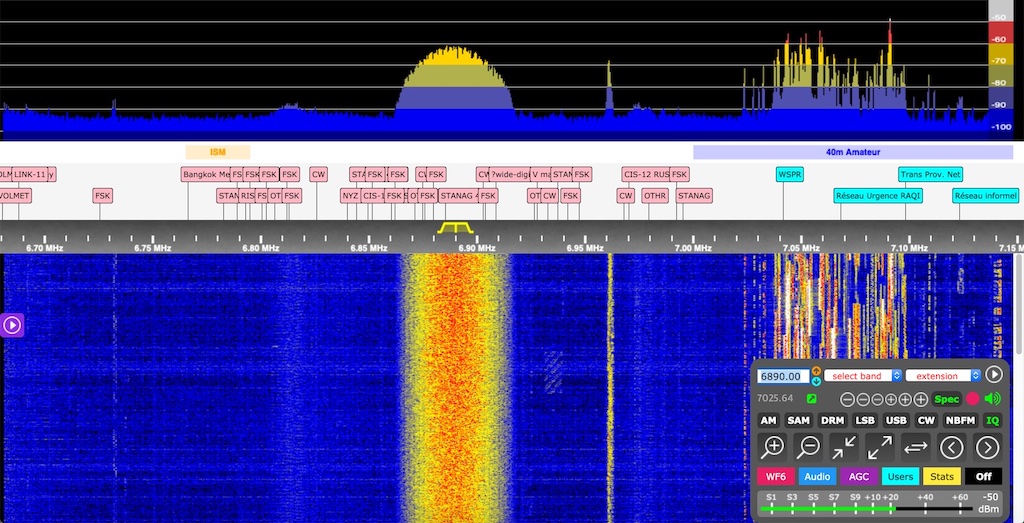1024x523 pixels.
Task: Select USB demodulation mode
Action: tap(896, 421)
